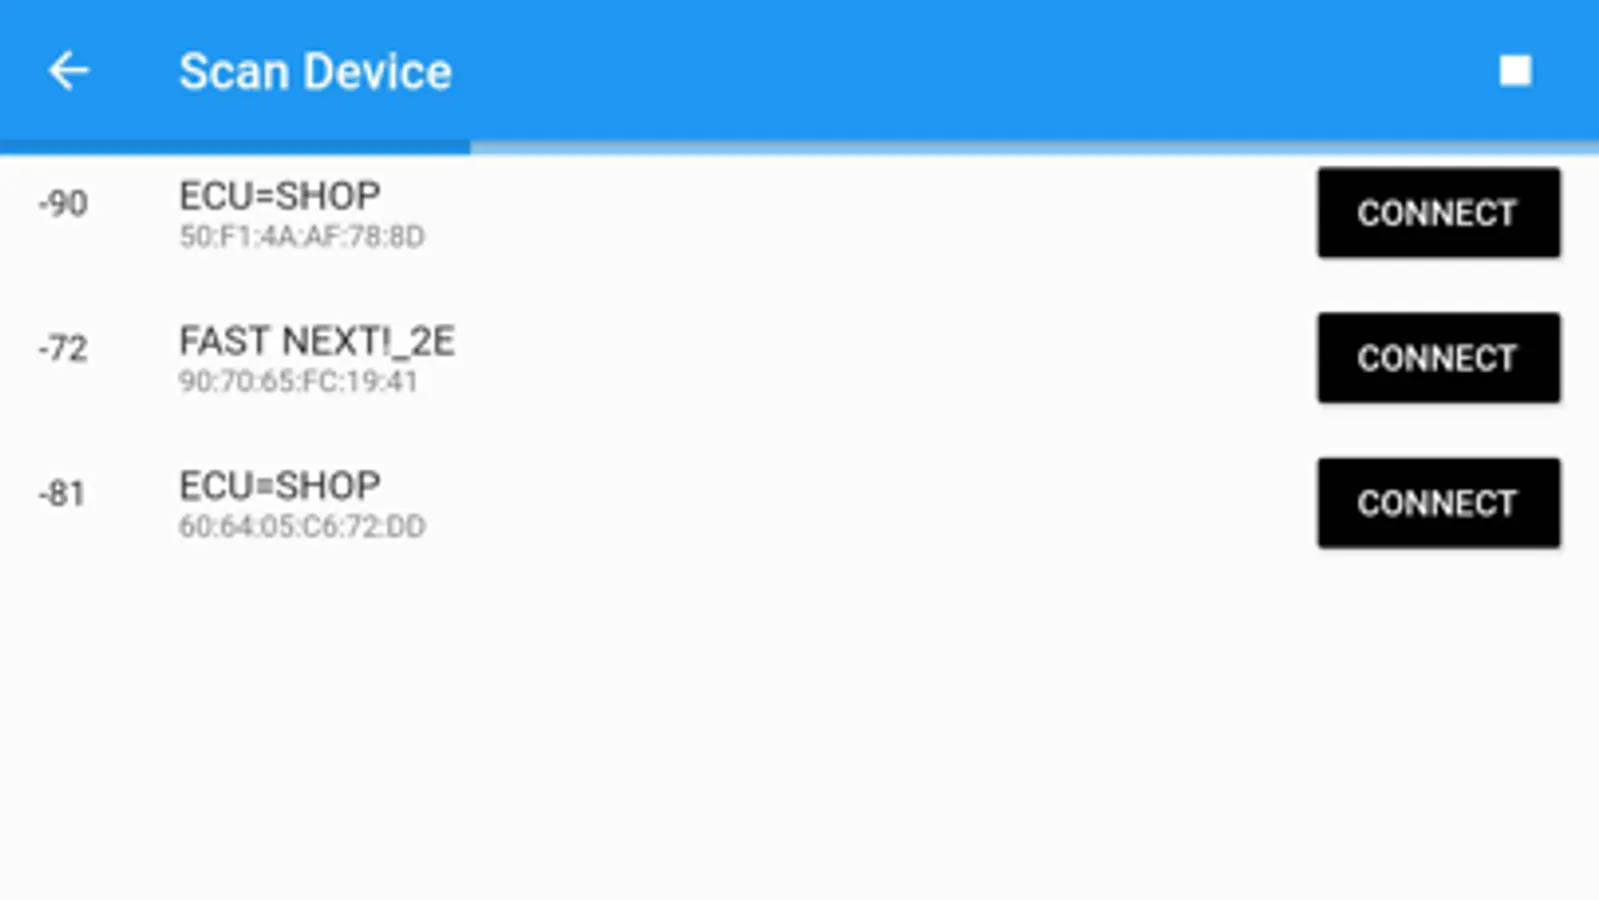
Task: Click the unfilled portion of progress bar
Action: [x=1034, y=148]
